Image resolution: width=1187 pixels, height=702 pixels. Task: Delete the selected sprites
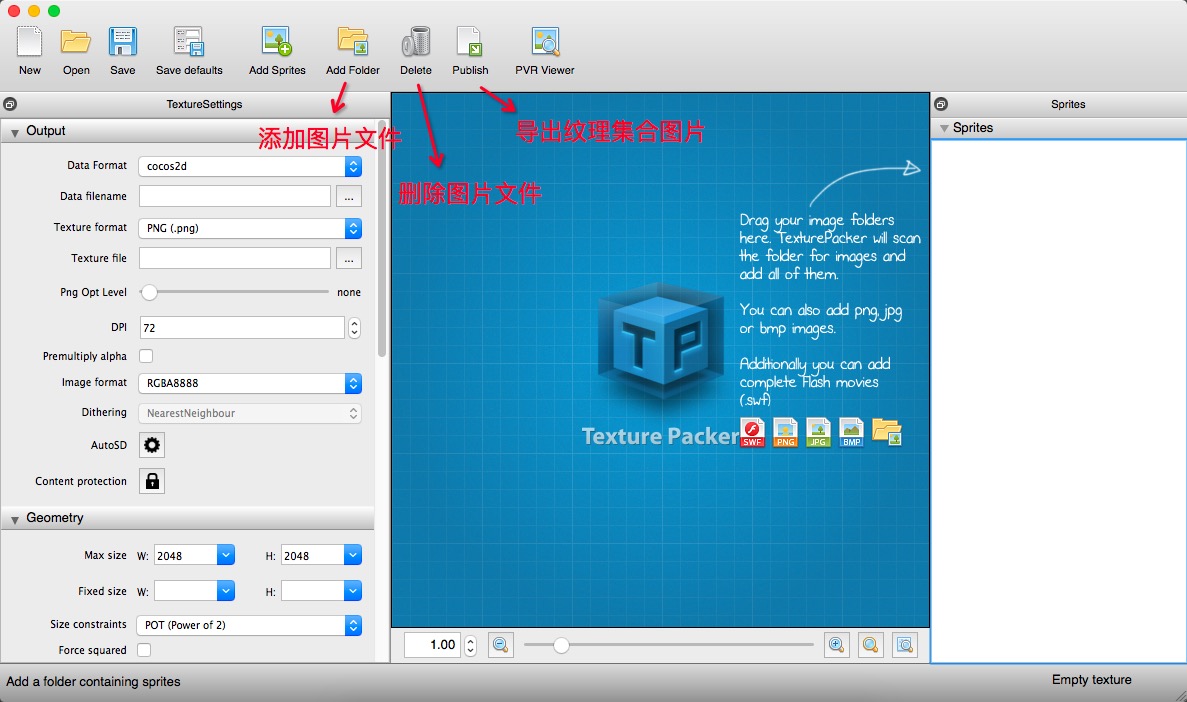[x=416, y=44]
